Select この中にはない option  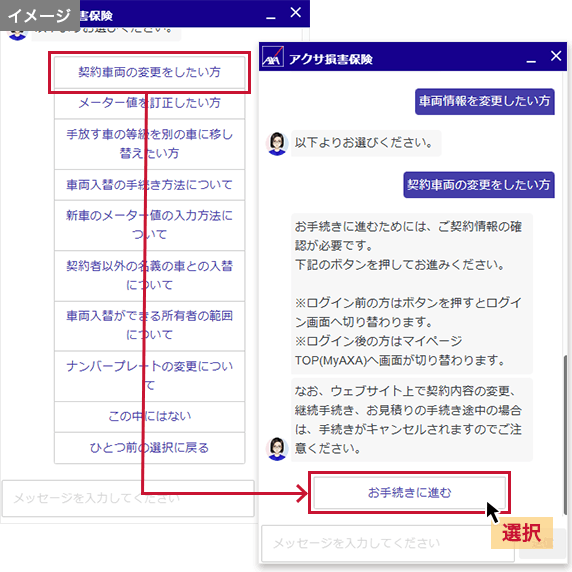pos(150,417)
